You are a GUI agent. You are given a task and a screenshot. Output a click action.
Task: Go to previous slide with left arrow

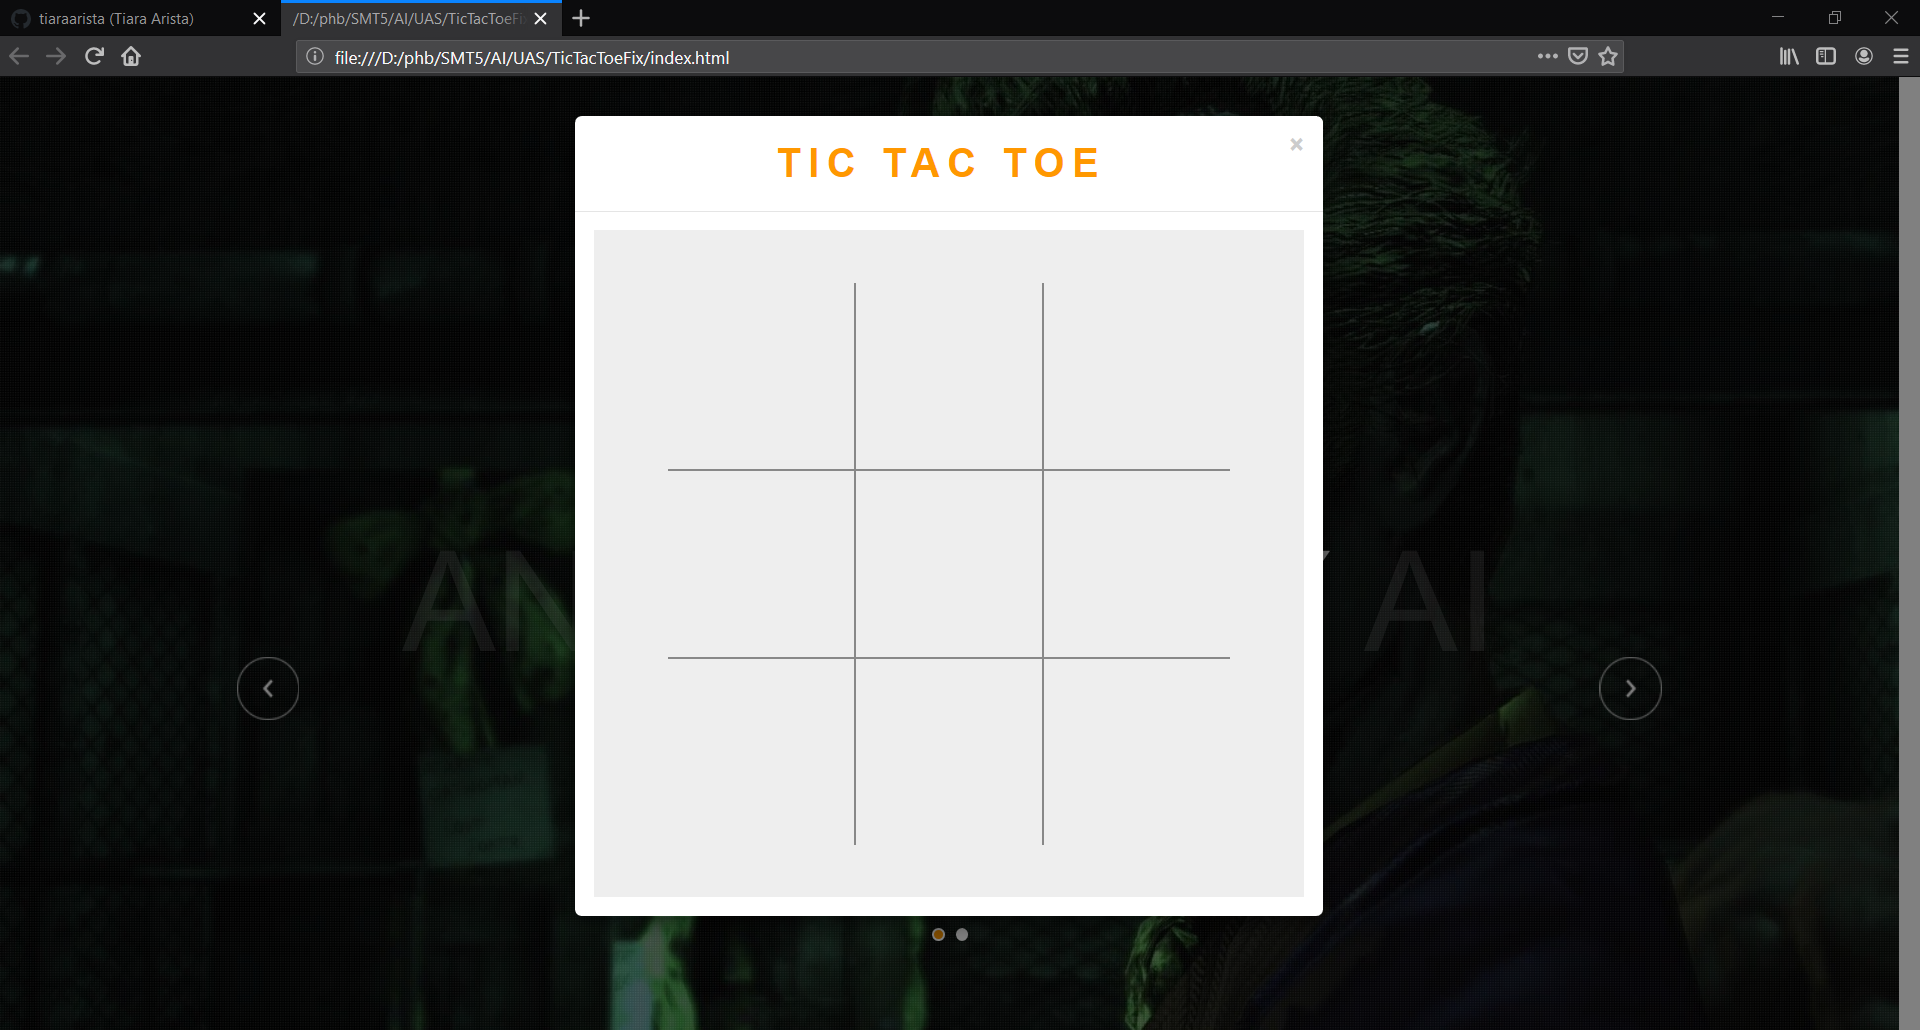click(268, 688)
